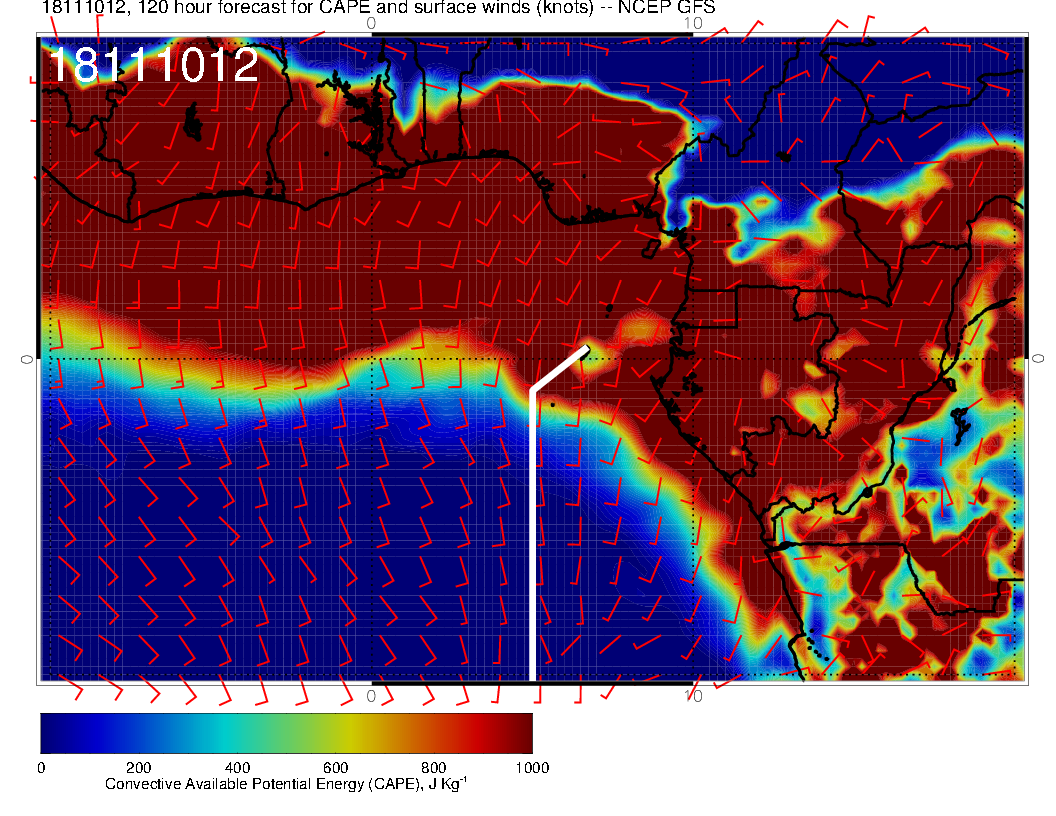Click the CAPE color scale bar

click(x=286, y=733)
